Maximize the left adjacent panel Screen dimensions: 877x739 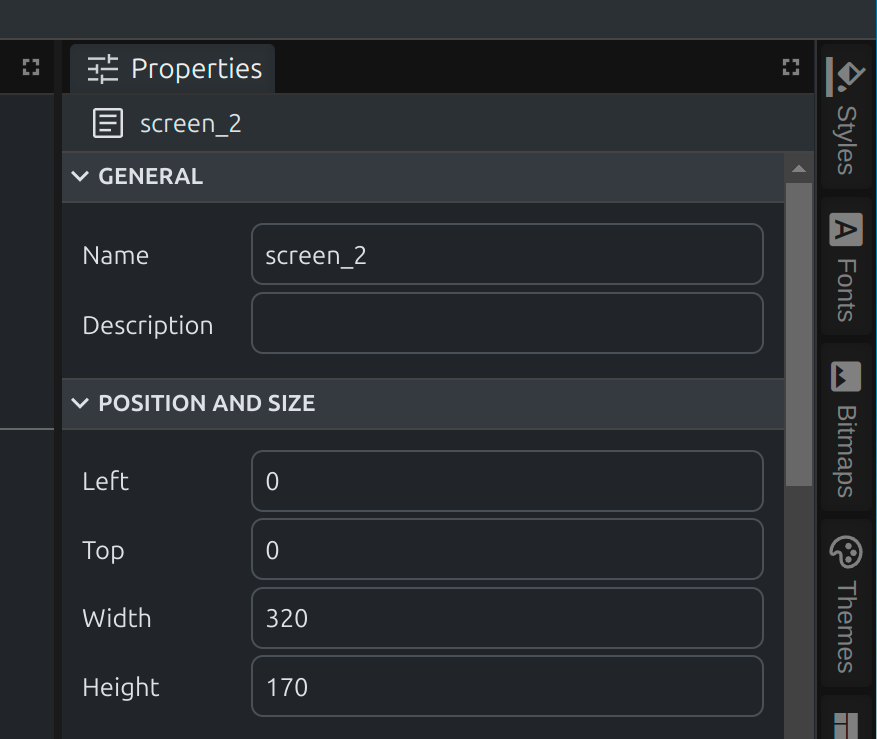click(31, 68)
